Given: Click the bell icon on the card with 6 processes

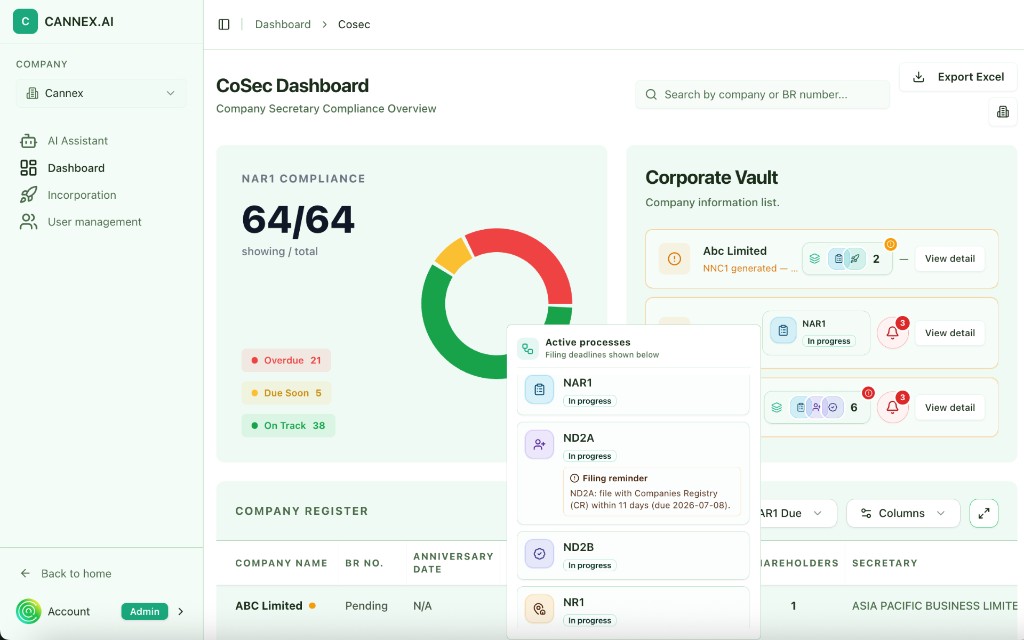Looking at the screenshot, I should [x=892, y=408].
